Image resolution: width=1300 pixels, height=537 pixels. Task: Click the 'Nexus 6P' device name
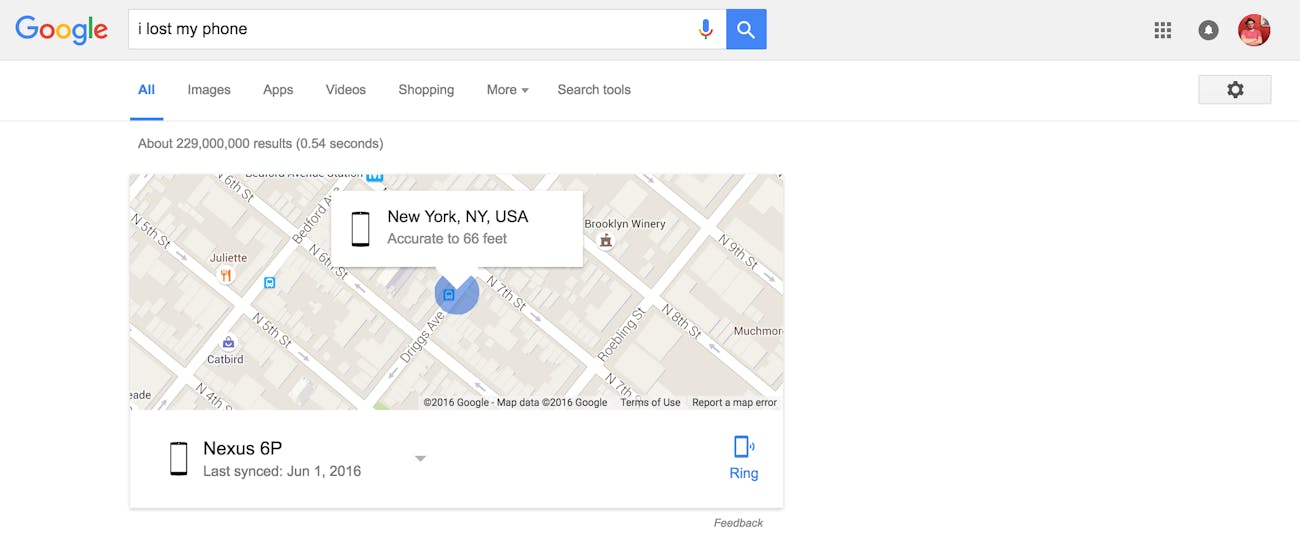click(x=243, y=448)
